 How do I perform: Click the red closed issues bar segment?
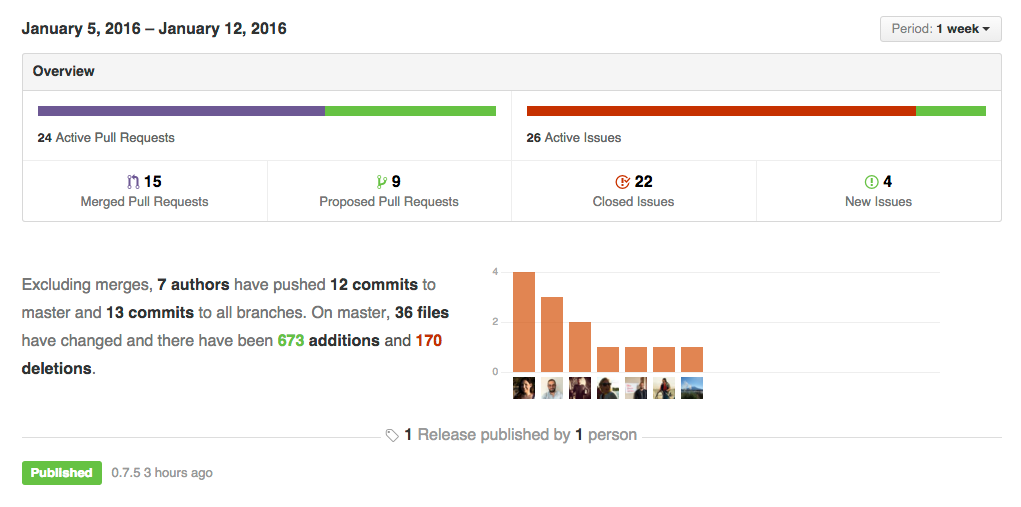[x=721, y=111]
